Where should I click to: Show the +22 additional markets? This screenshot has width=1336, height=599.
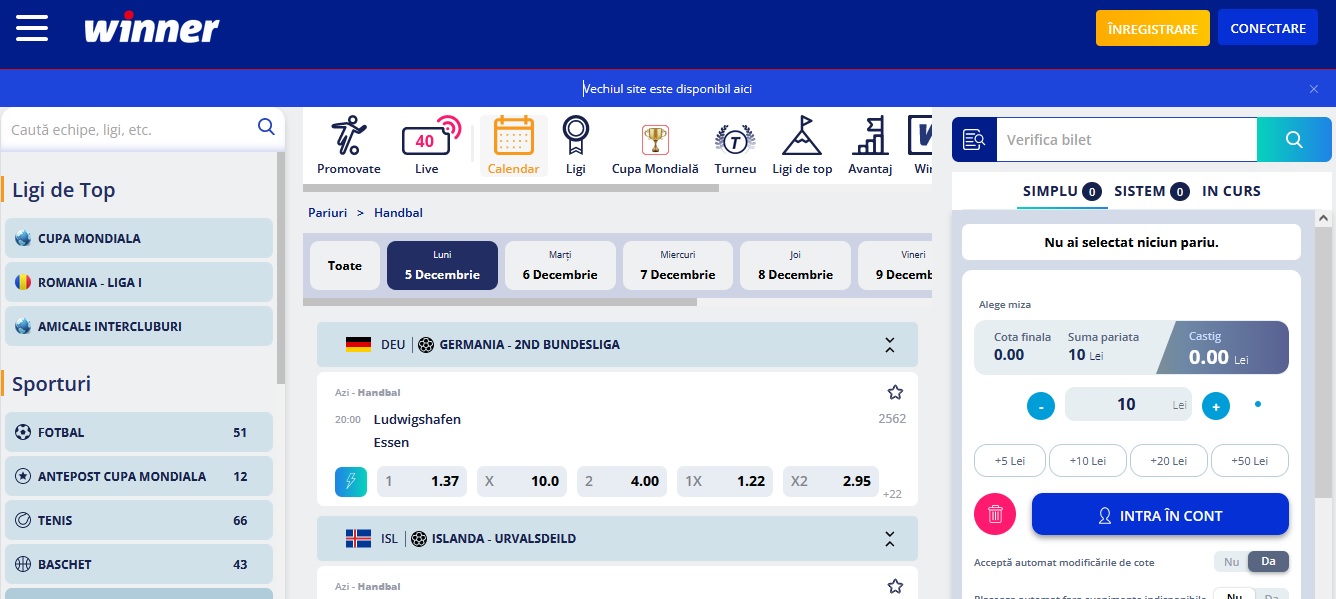(x=892, y=494)
